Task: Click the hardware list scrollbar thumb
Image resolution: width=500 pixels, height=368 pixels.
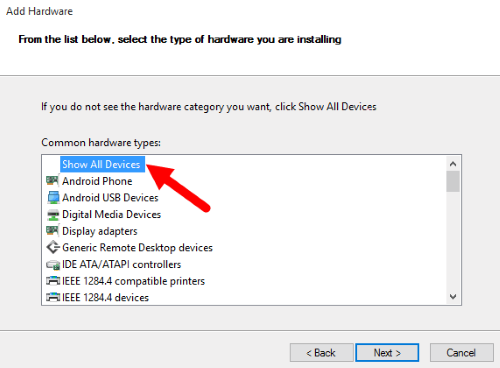Action: (453, 181)
